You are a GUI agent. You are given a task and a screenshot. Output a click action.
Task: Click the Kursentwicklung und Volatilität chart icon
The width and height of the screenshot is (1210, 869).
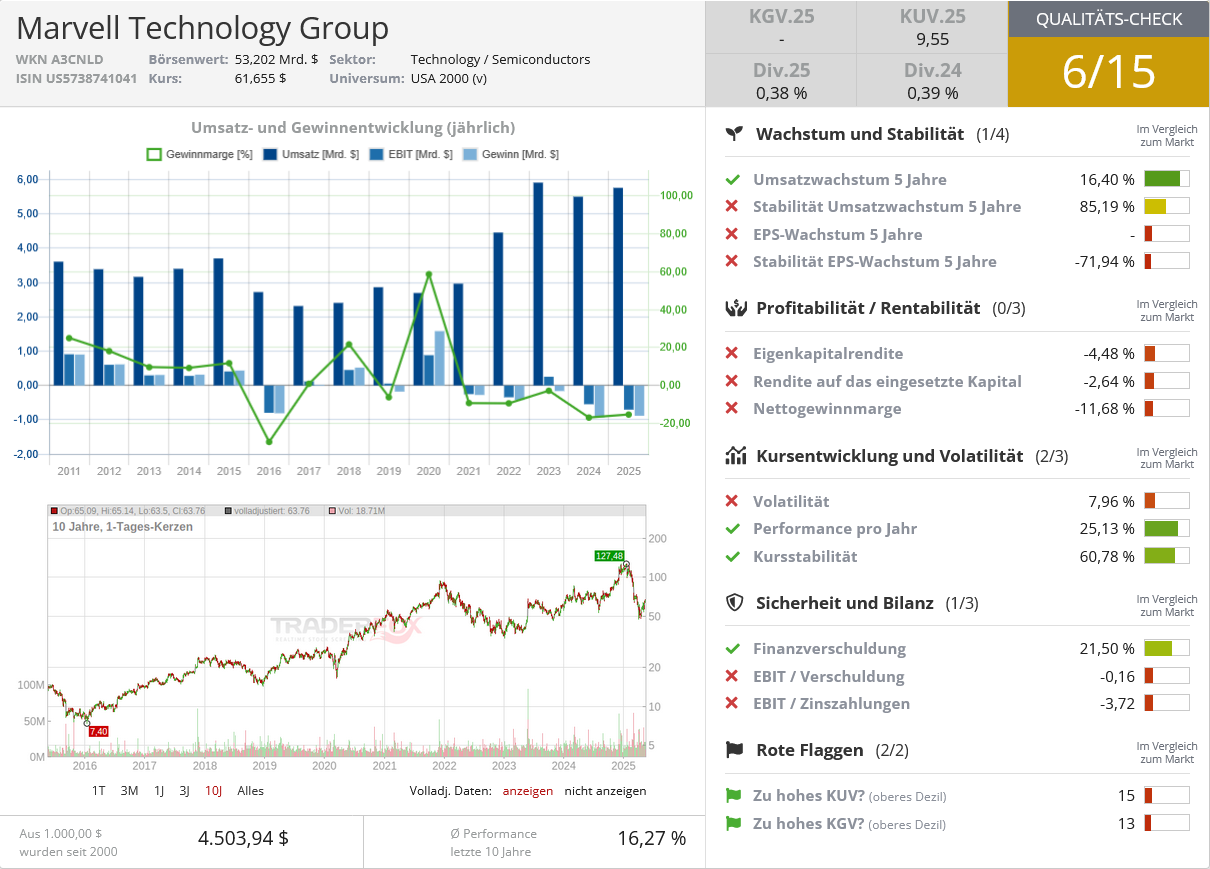pos(735,456)
